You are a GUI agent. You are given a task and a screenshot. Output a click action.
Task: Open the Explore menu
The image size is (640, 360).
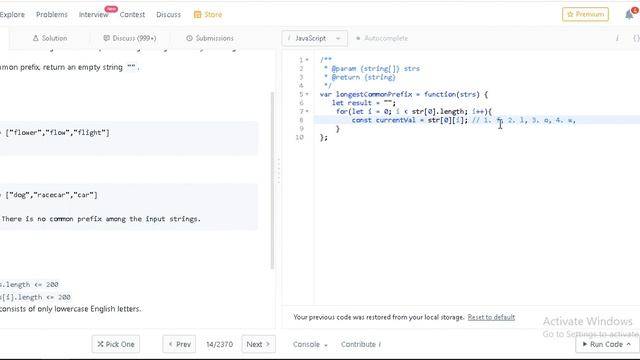[x=12, y=14]
